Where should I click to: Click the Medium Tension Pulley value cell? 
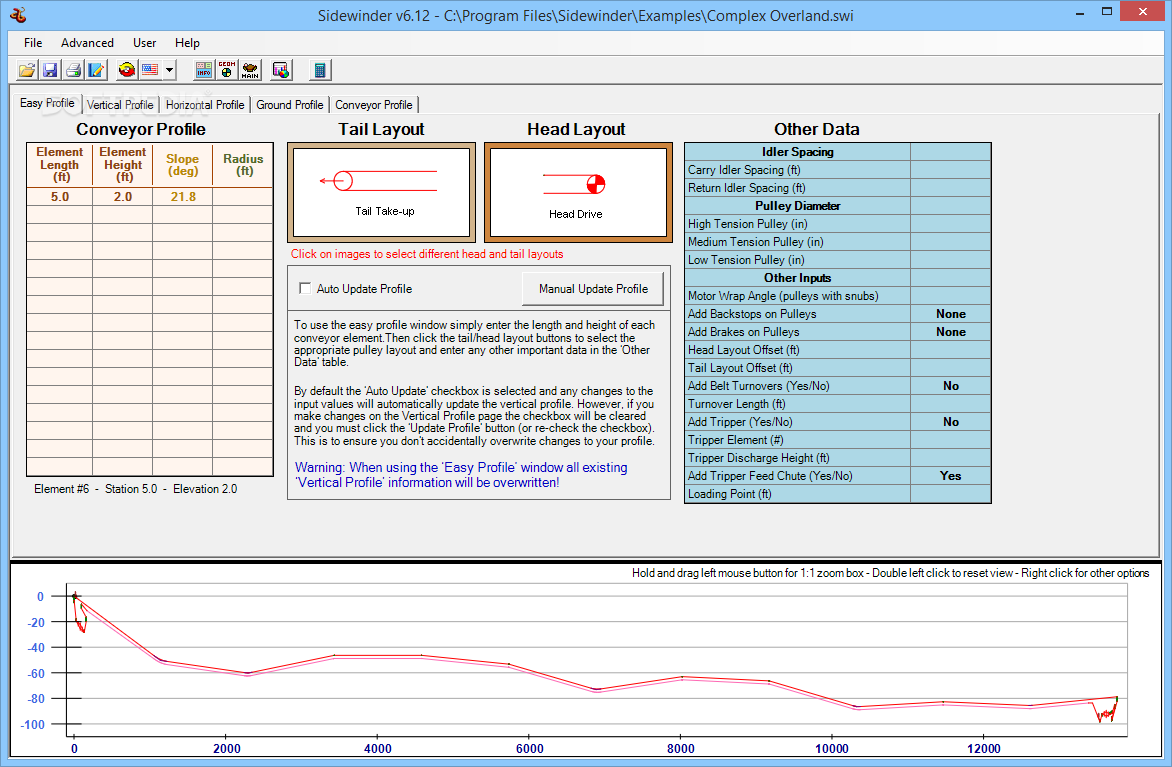pyautogui.click(x=950, y=241)
